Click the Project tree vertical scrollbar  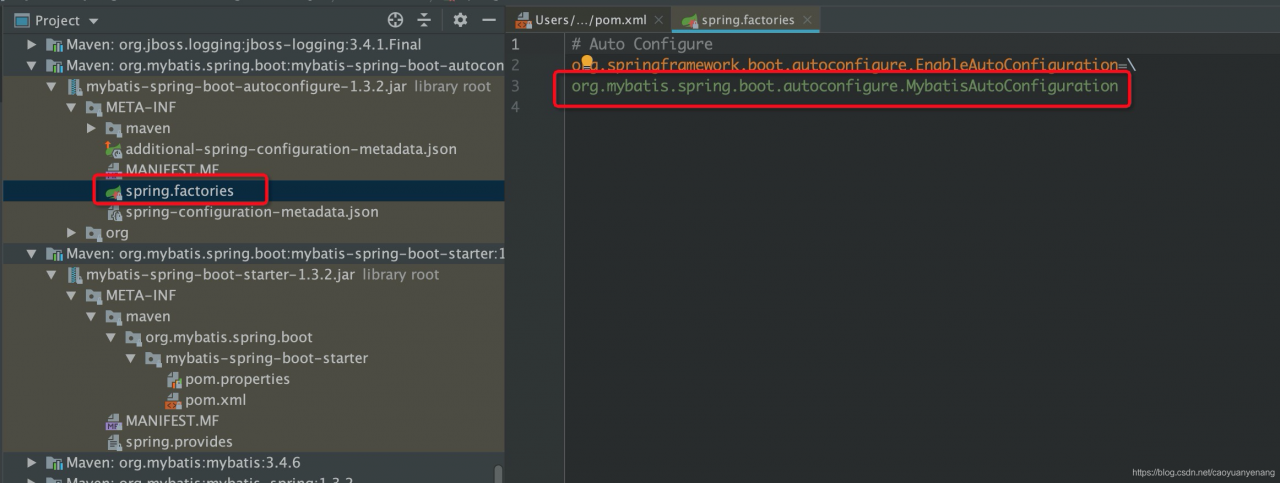click(x=498, y=474)
